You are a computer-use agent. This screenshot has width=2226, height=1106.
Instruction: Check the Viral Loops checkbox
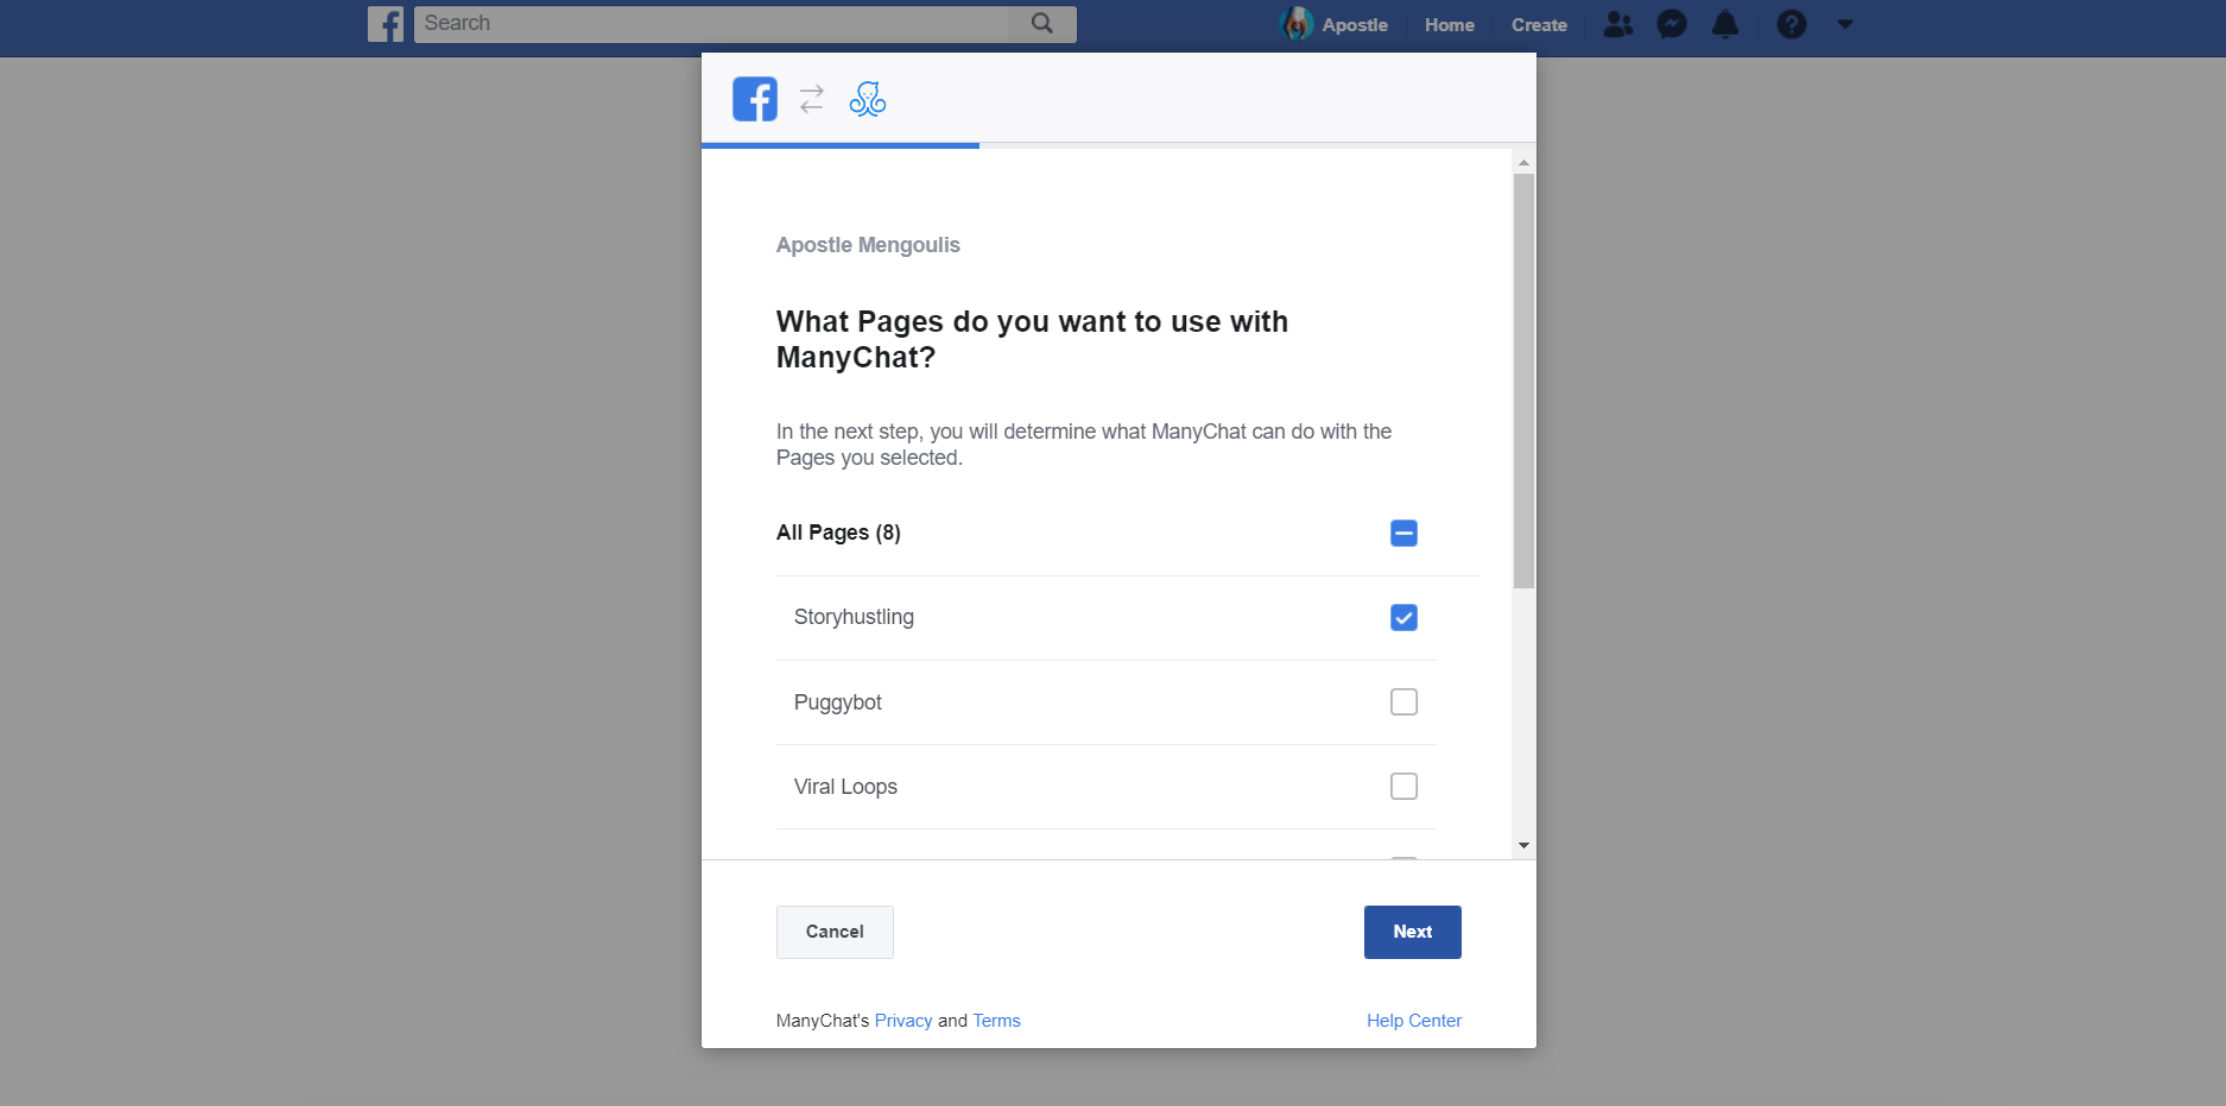click(1404, 786)
